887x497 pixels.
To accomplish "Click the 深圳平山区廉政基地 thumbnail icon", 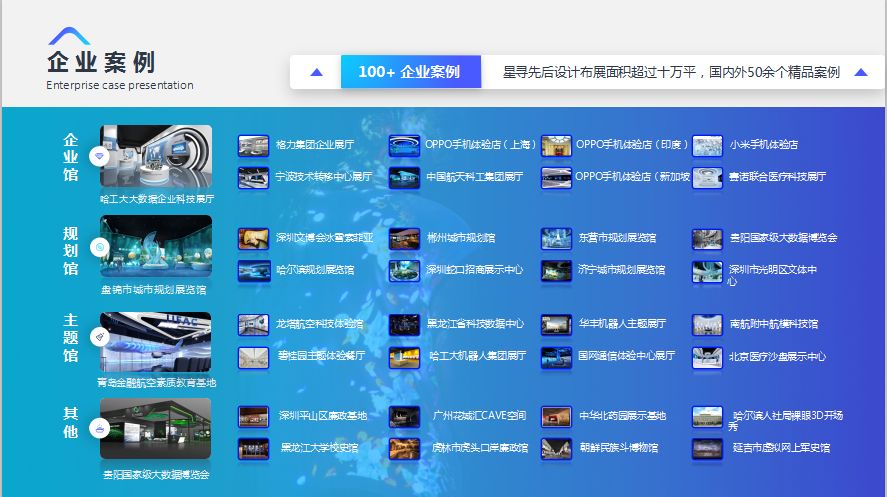I will 253,417.
